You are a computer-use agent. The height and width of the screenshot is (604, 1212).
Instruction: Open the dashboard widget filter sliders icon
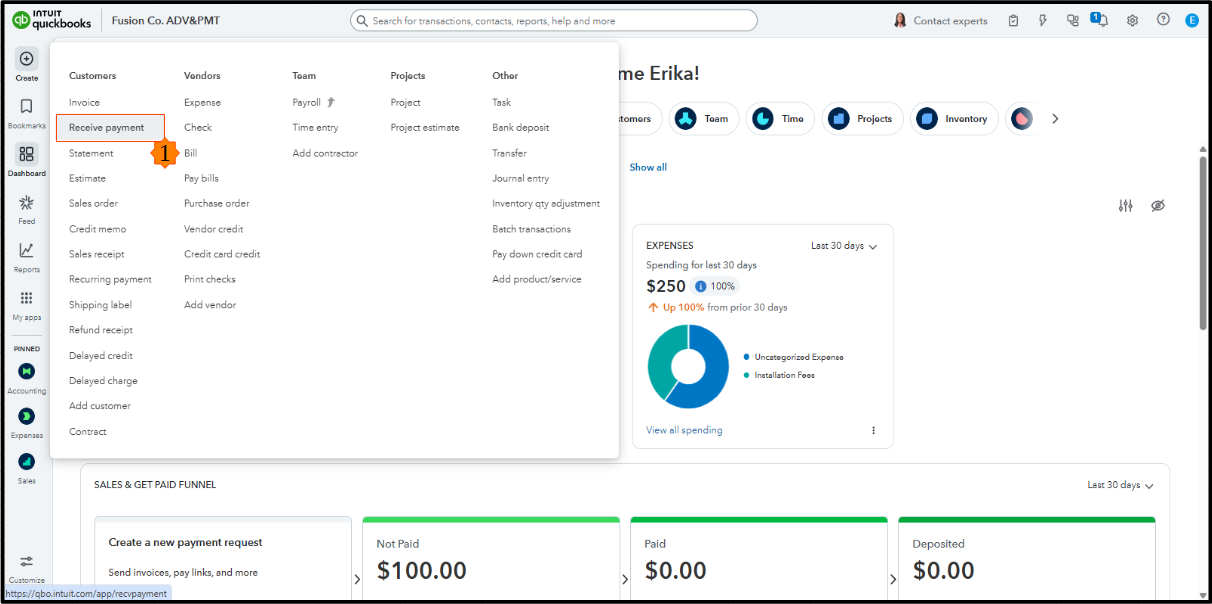tap(1126, 206)
